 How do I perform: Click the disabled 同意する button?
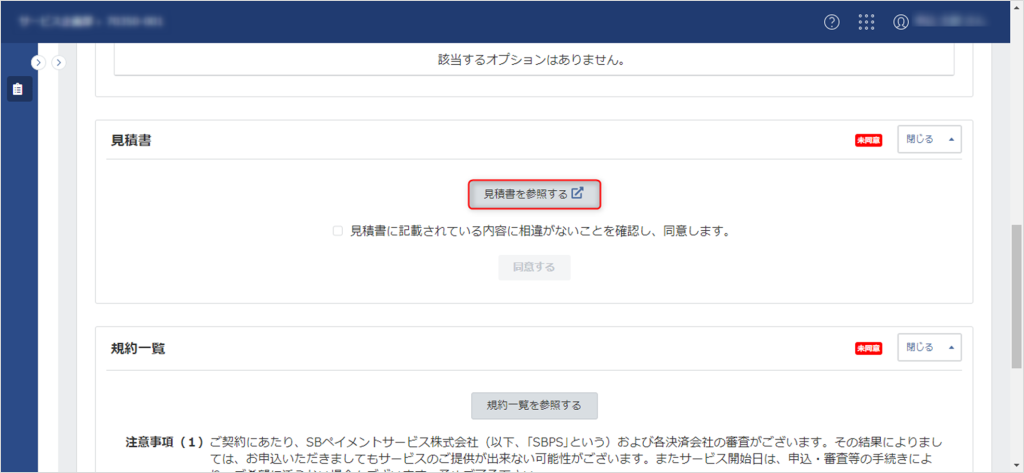(534, 268)
